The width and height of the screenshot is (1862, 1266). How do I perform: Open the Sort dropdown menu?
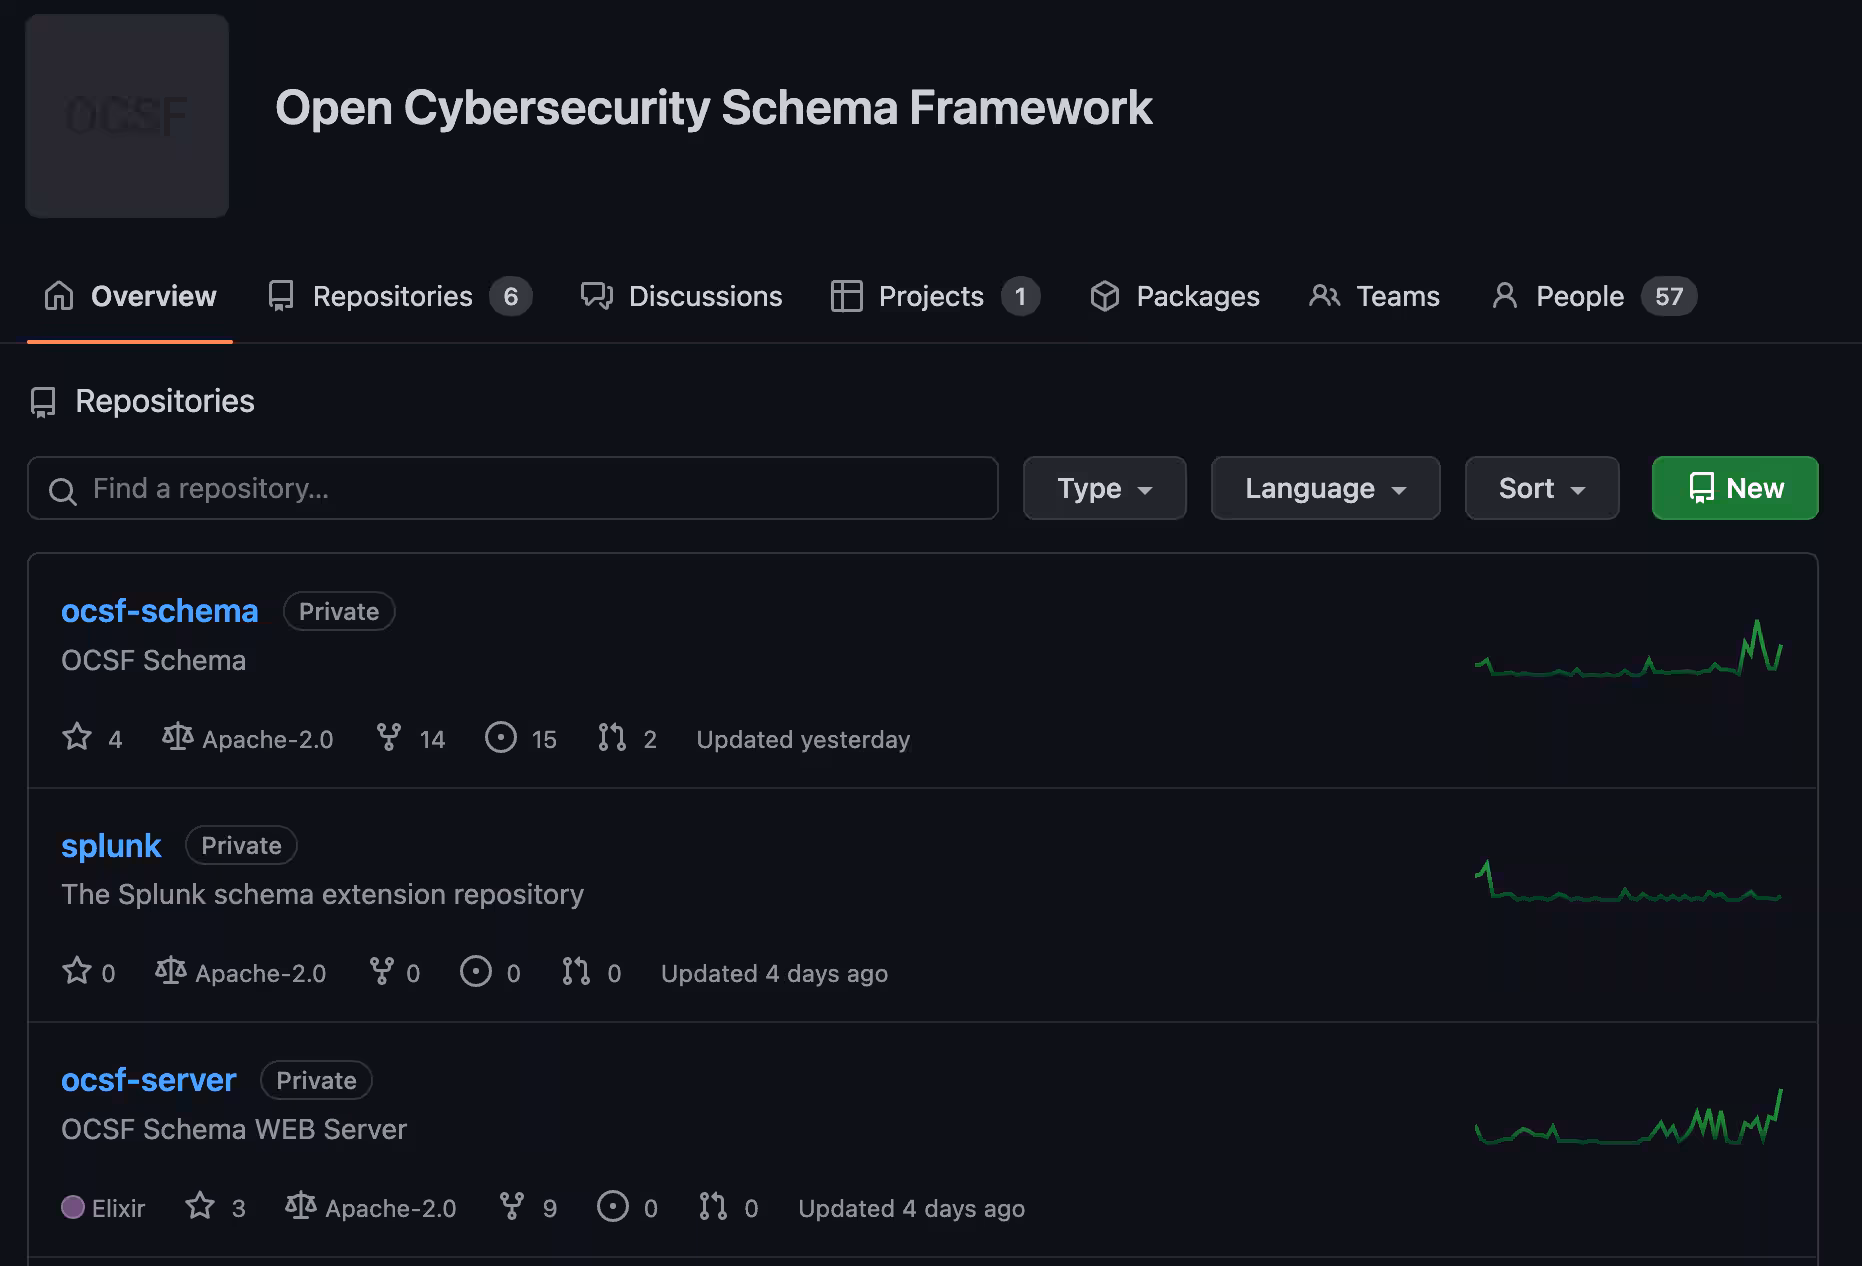1541,488
